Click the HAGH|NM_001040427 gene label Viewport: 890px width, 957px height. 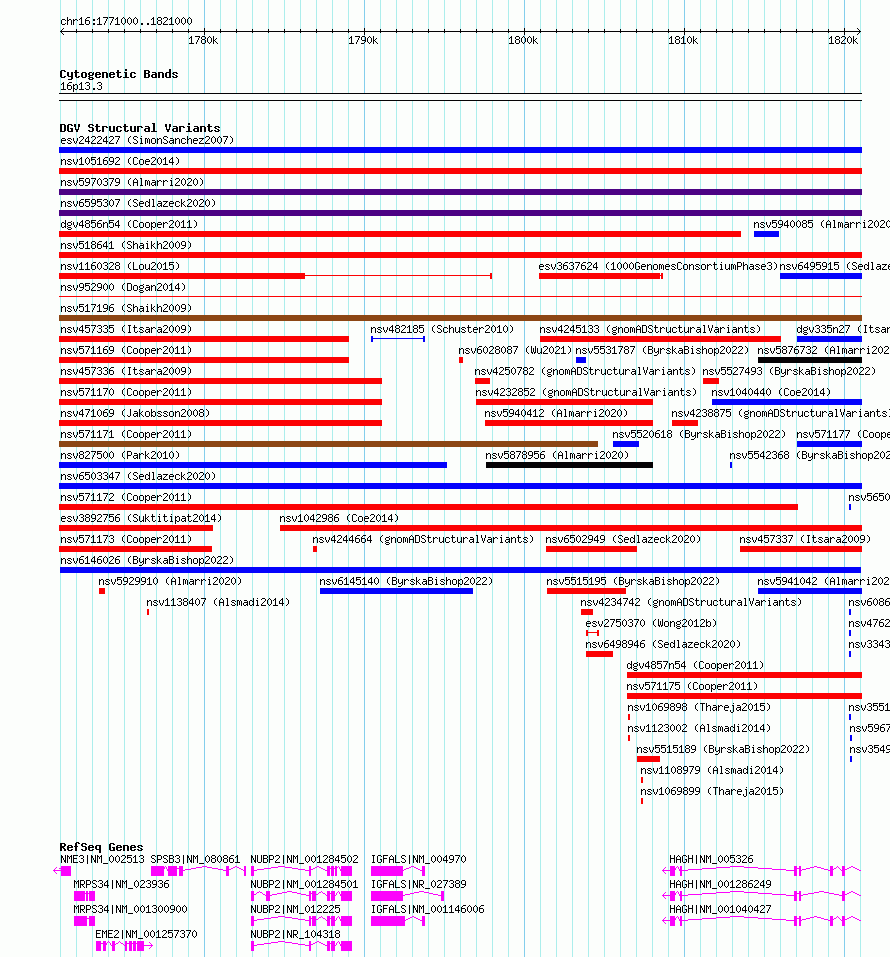pos(720,909)
